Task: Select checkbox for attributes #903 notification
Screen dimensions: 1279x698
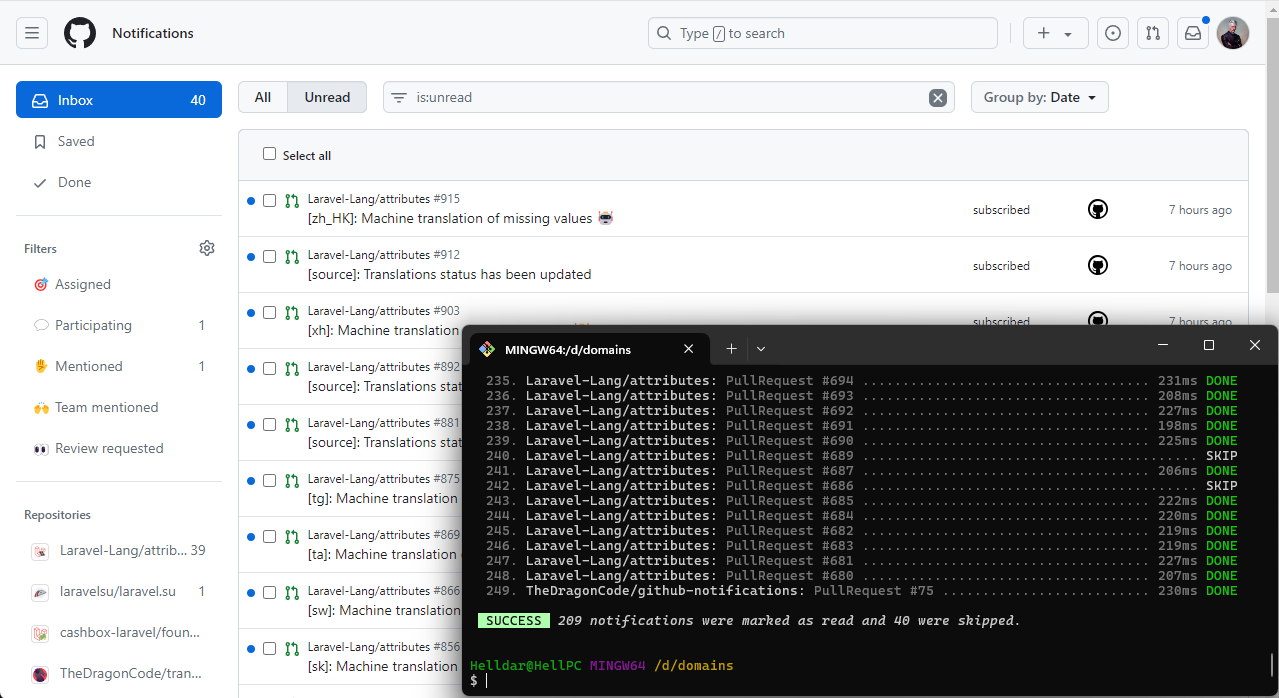Action: pos(269,313)
